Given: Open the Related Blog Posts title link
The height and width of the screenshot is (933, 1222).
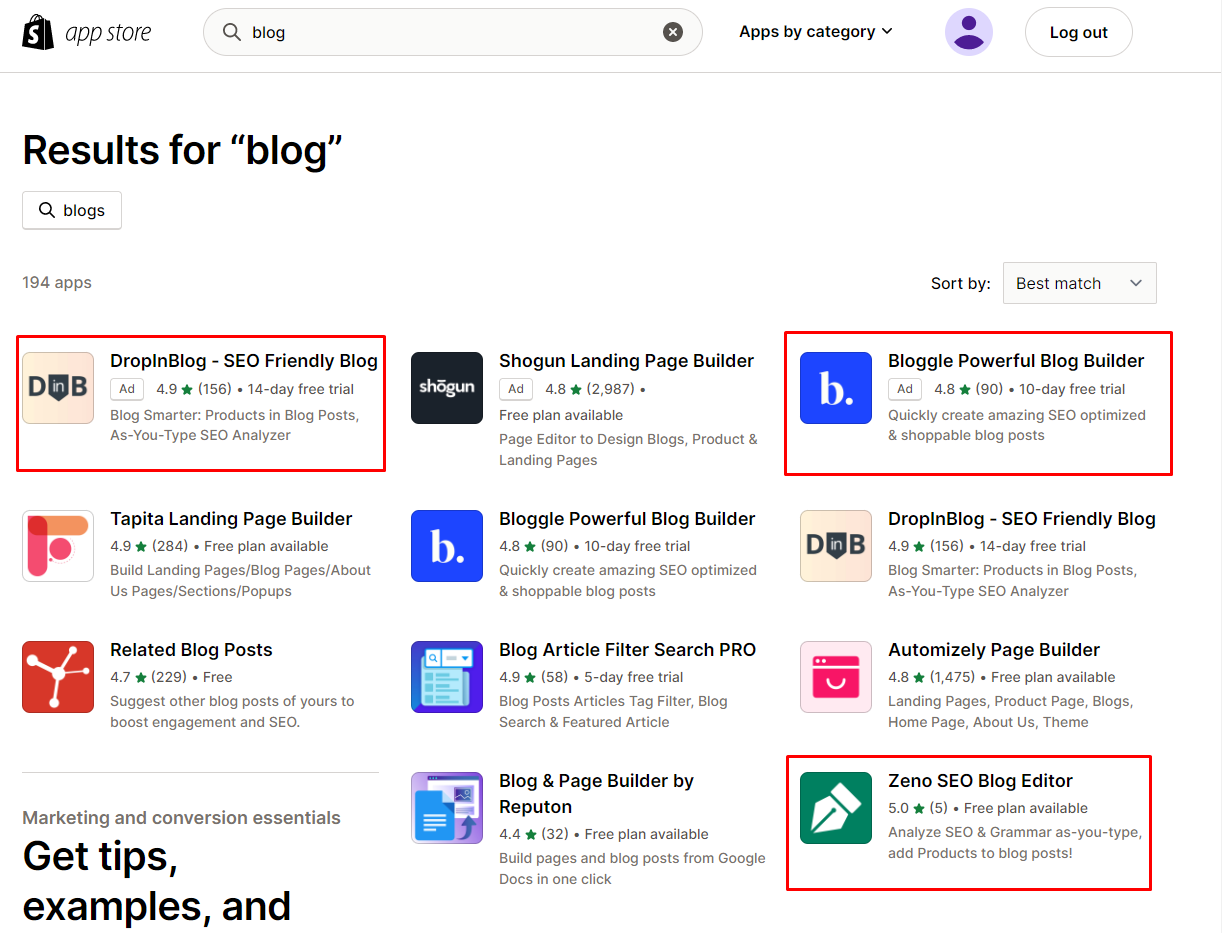Looking at the screenshot, I should coord(191,650).
